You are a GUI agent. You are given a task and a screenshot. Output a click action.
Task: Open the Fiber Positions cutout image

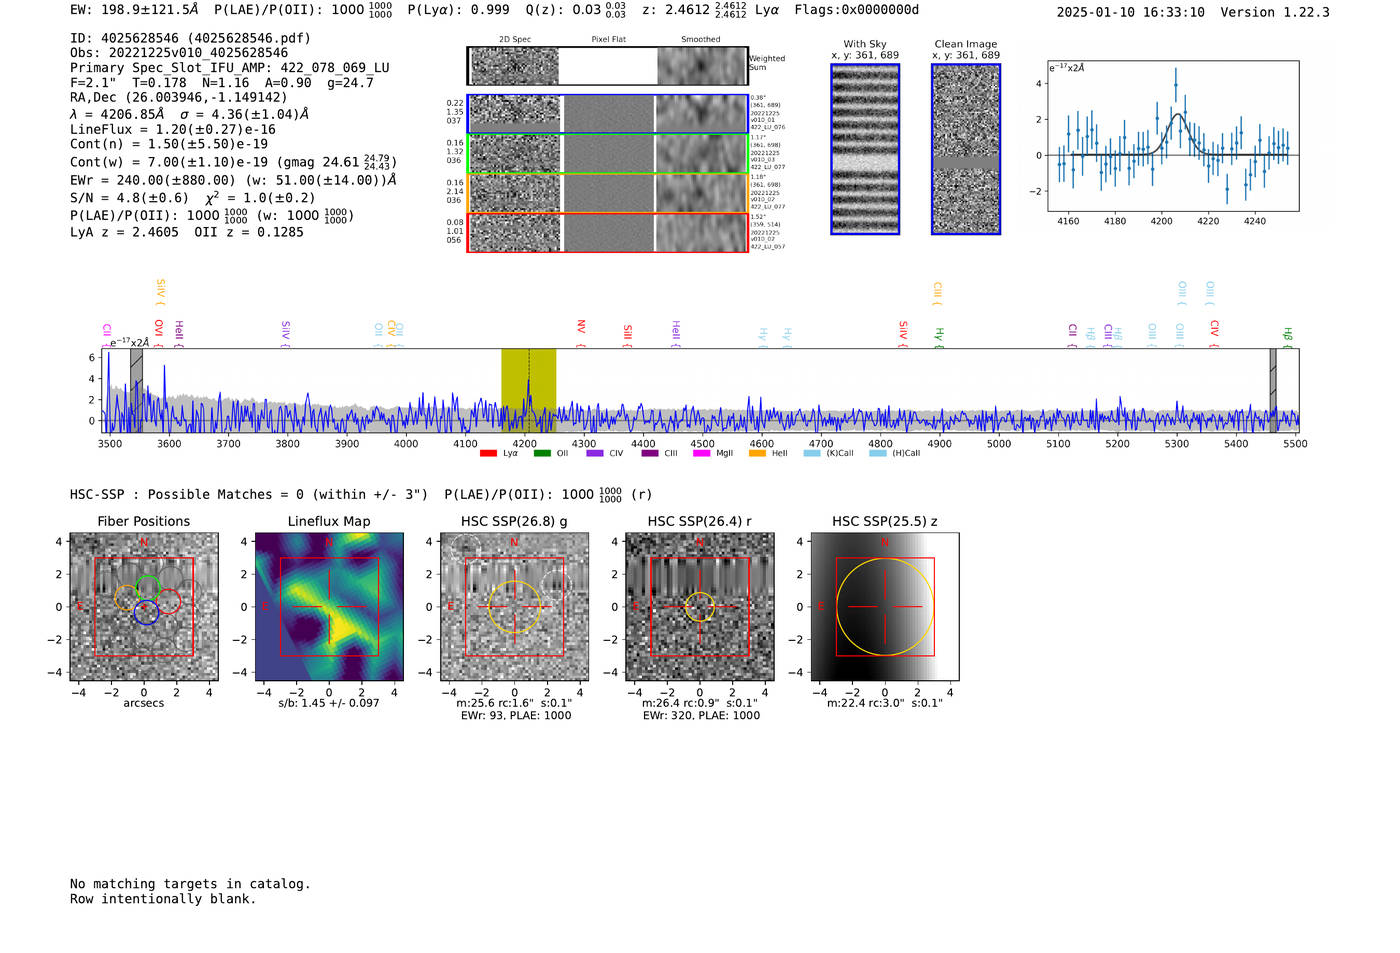143,606
